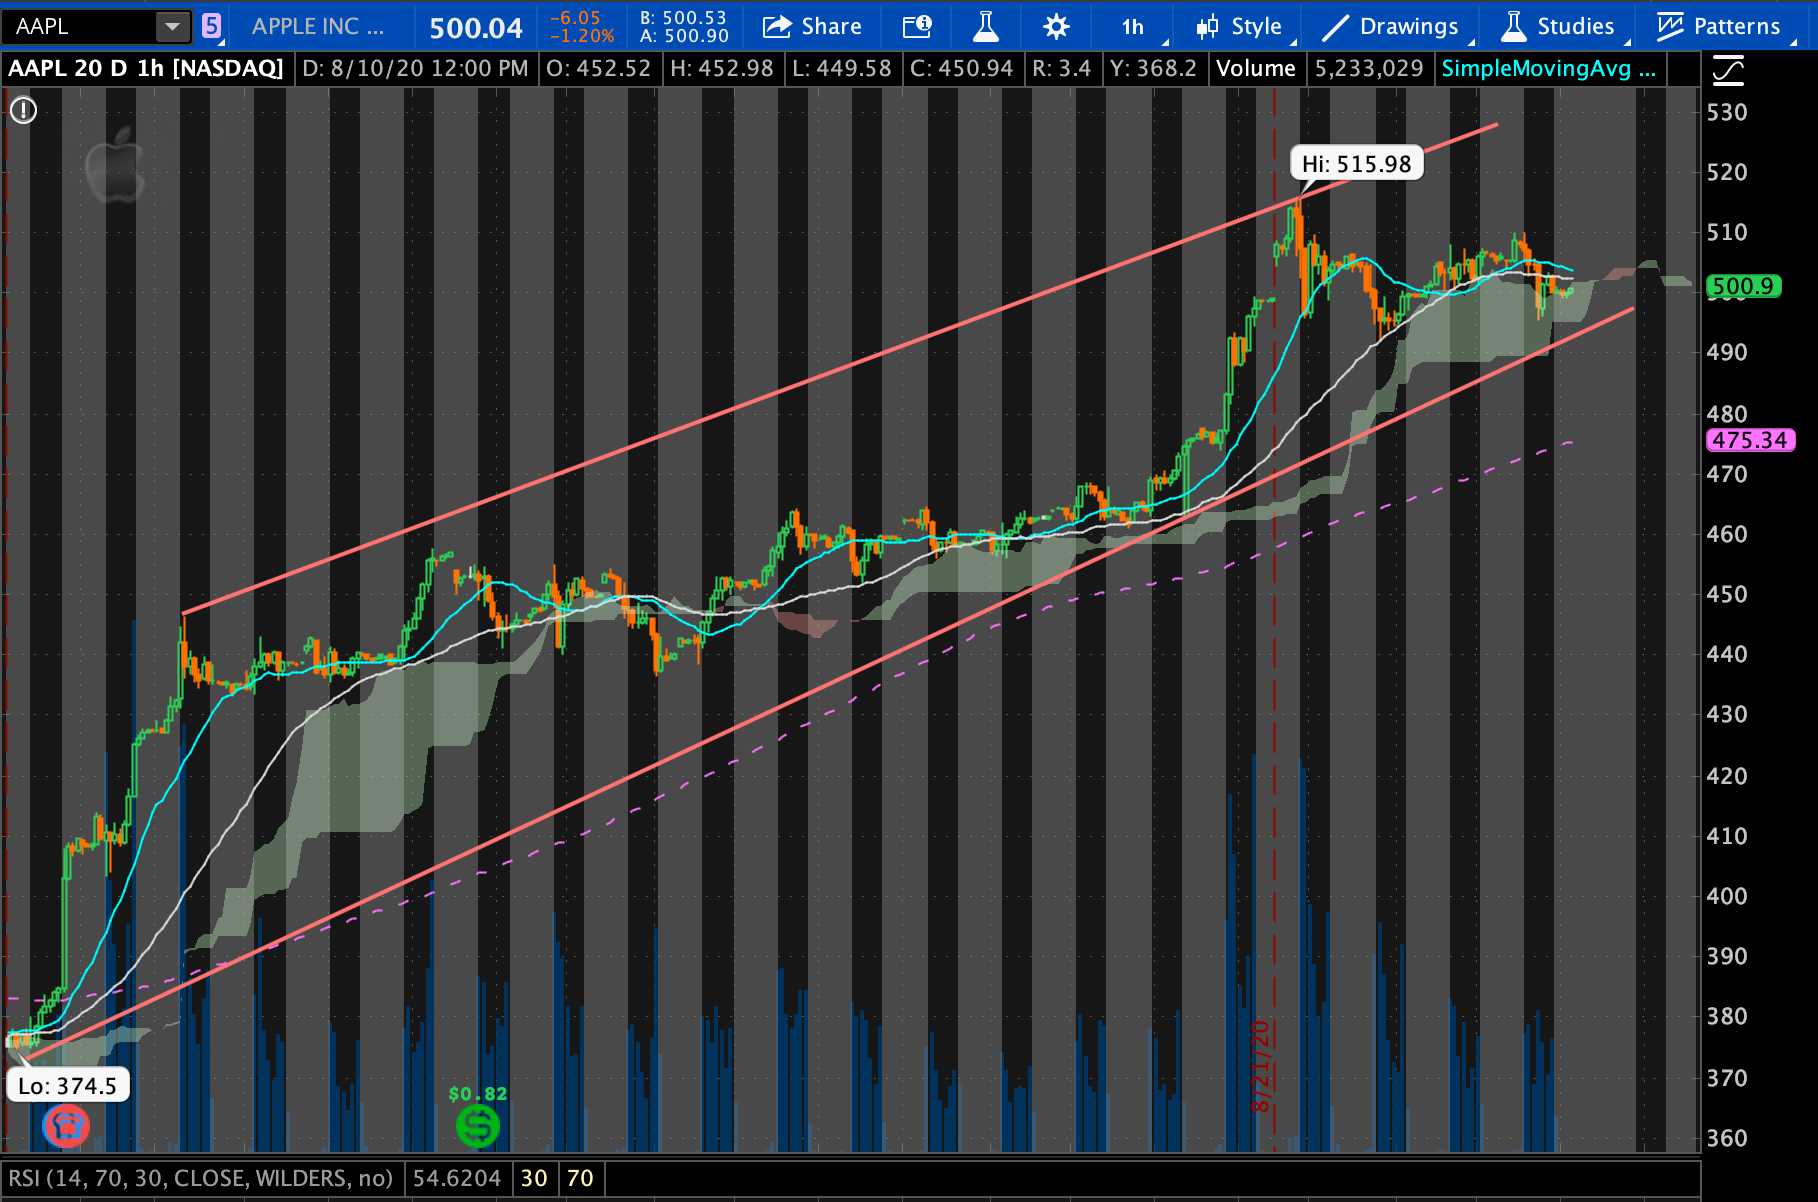Screen dimensions: 1818x1202
Task: Open the flask thinkLog icon
Action: coord(986,27)
